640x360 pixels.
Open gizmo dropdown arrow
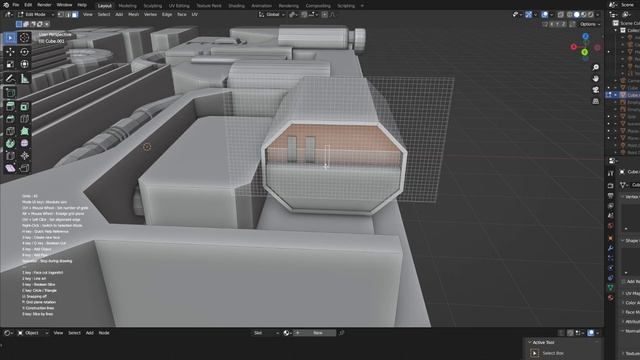pyautogui.click(x=535, y=14)
